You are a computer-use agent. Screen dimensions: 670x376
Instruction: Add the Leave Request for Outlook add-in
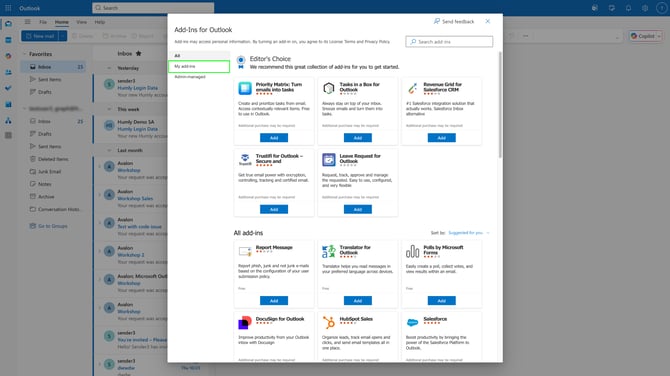point(358,209)
